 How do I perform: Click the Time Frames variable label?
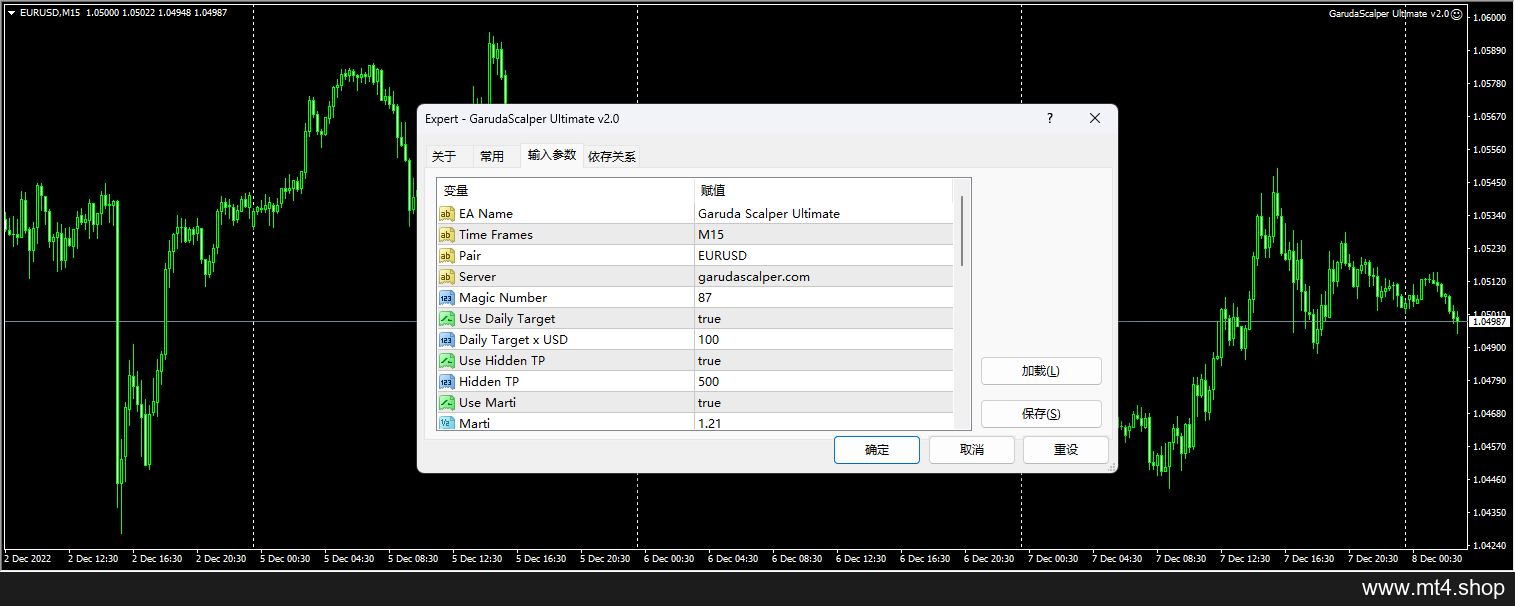[x=496, y=235]
